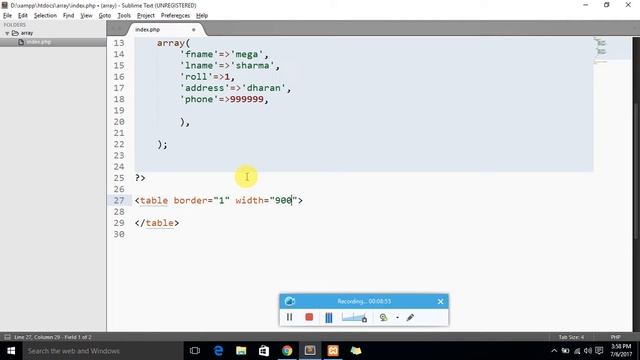This screenshot has width=640, height=360.
Task: Show hidden system tray icons
Action: [x=554, y=351]
